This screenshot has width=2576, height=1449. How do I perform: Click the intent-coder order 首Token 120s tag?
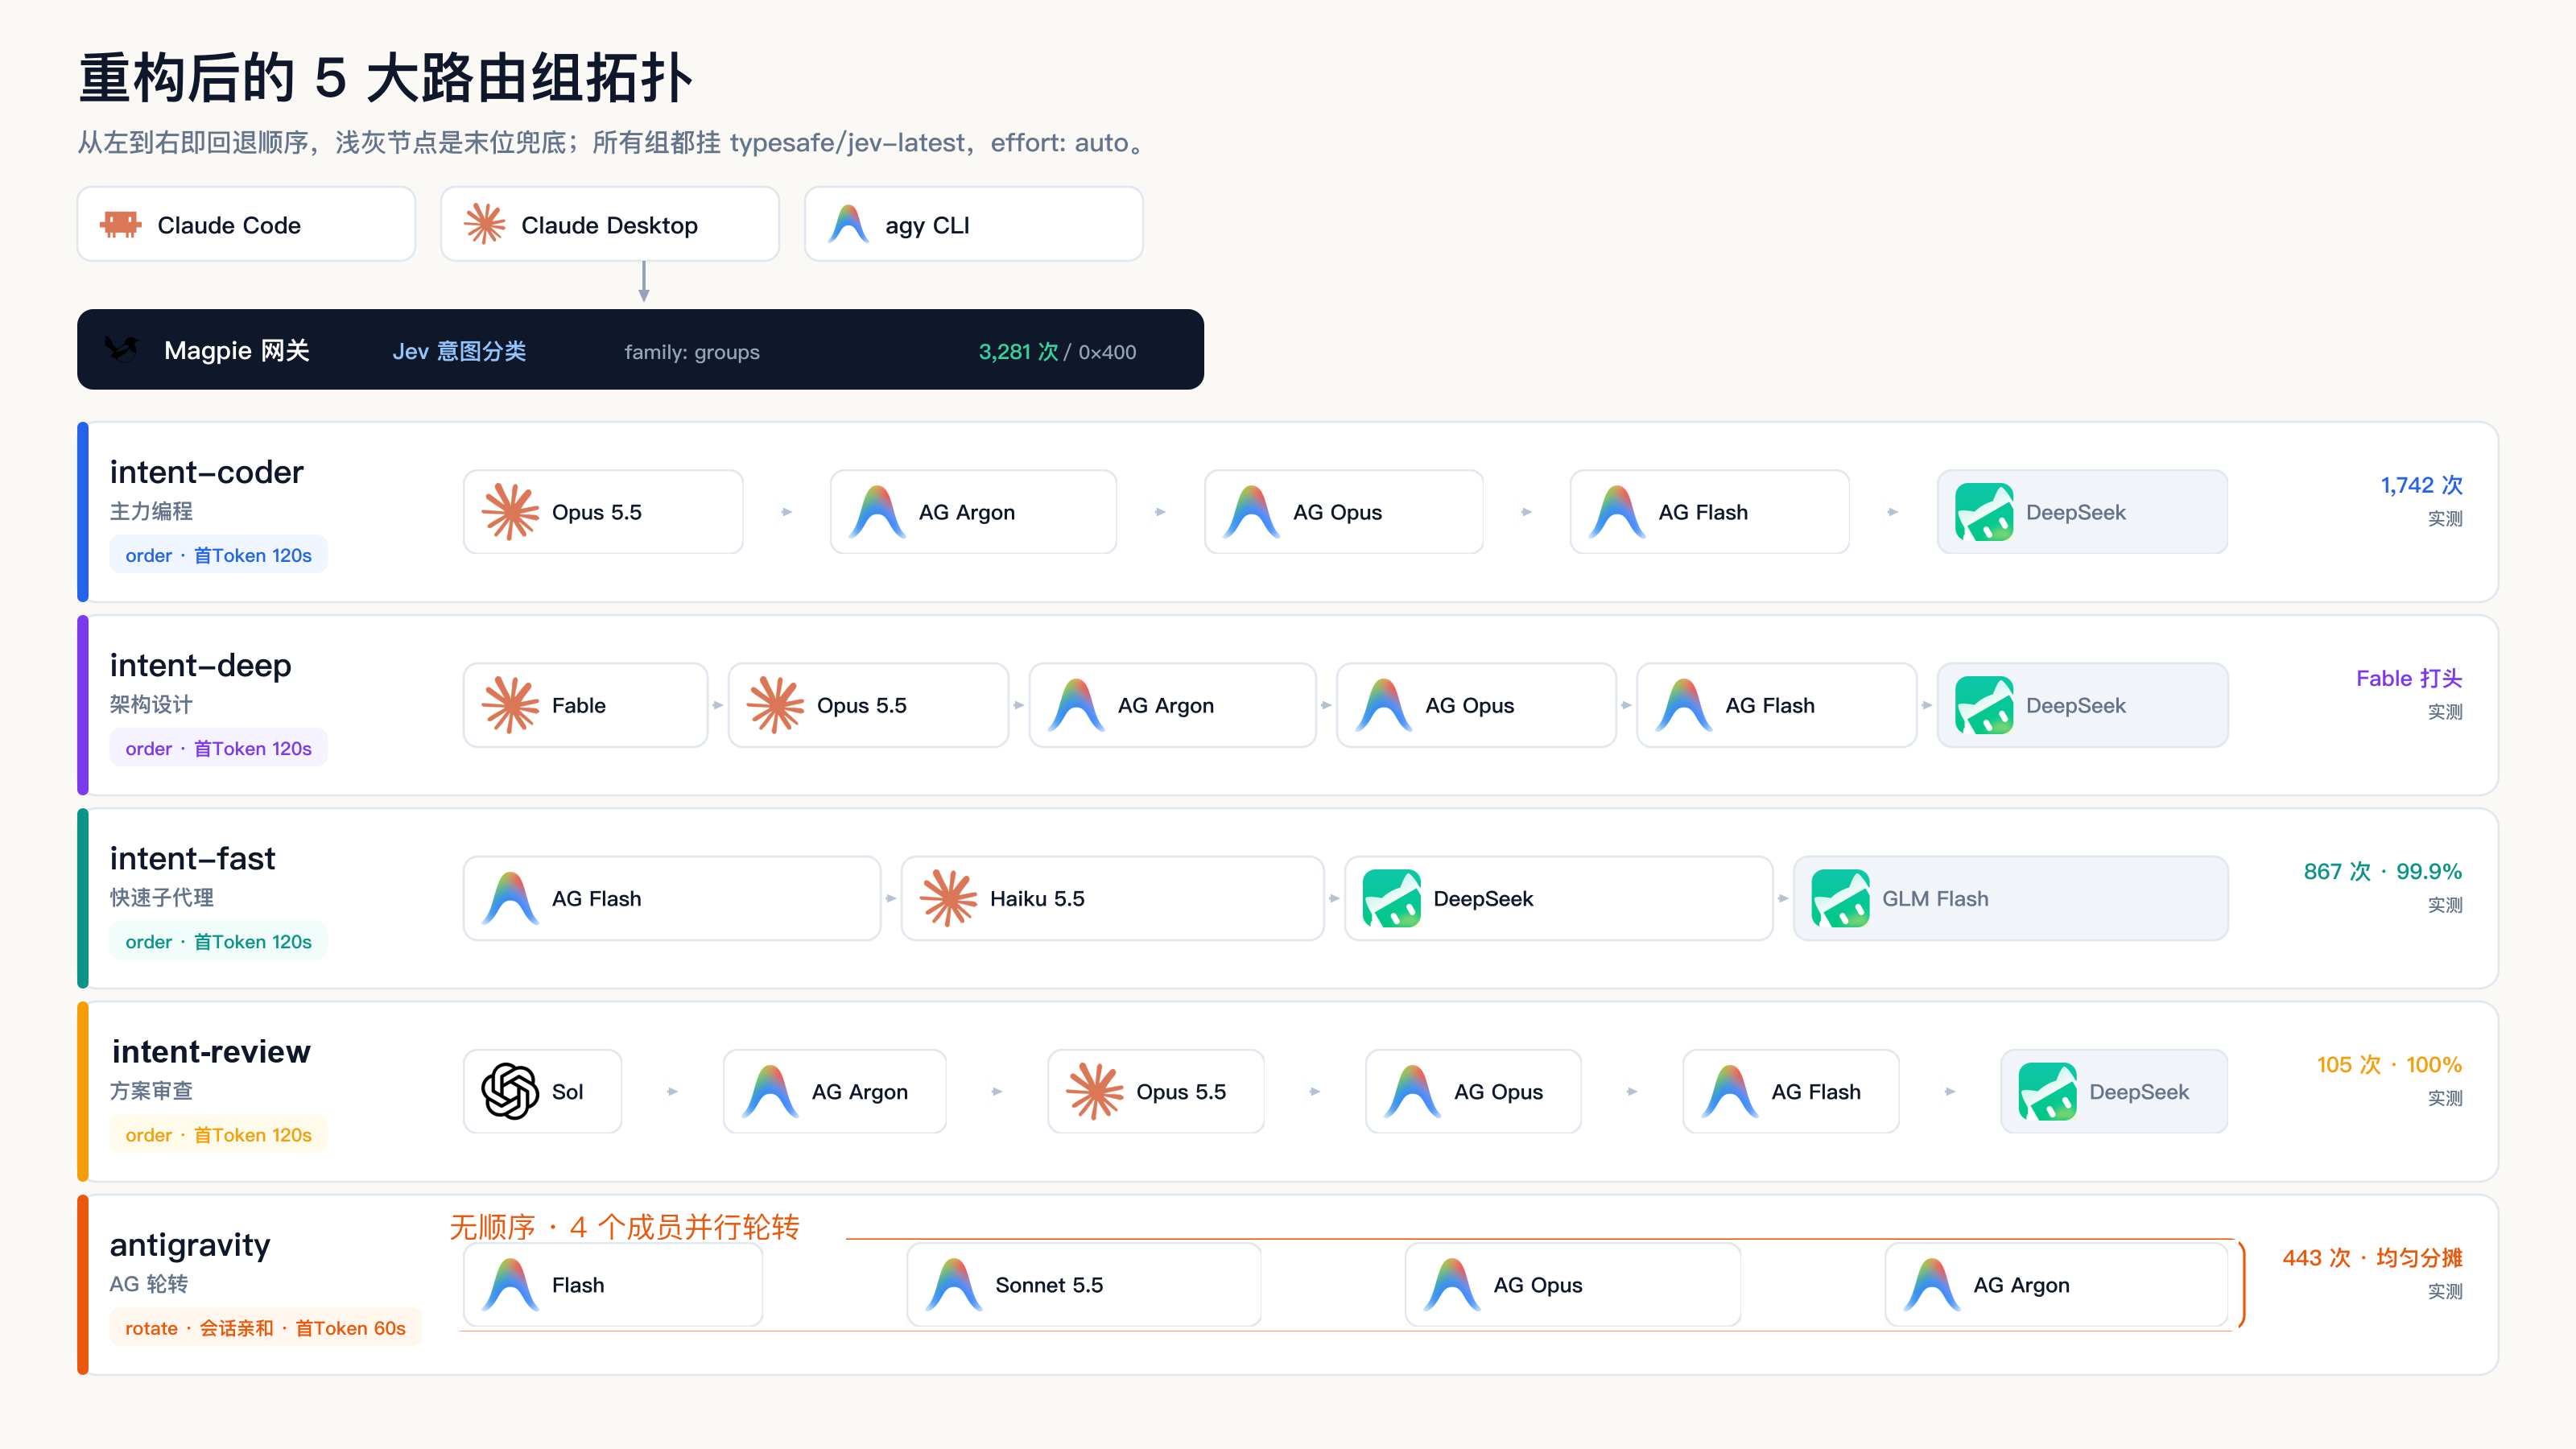219,555
